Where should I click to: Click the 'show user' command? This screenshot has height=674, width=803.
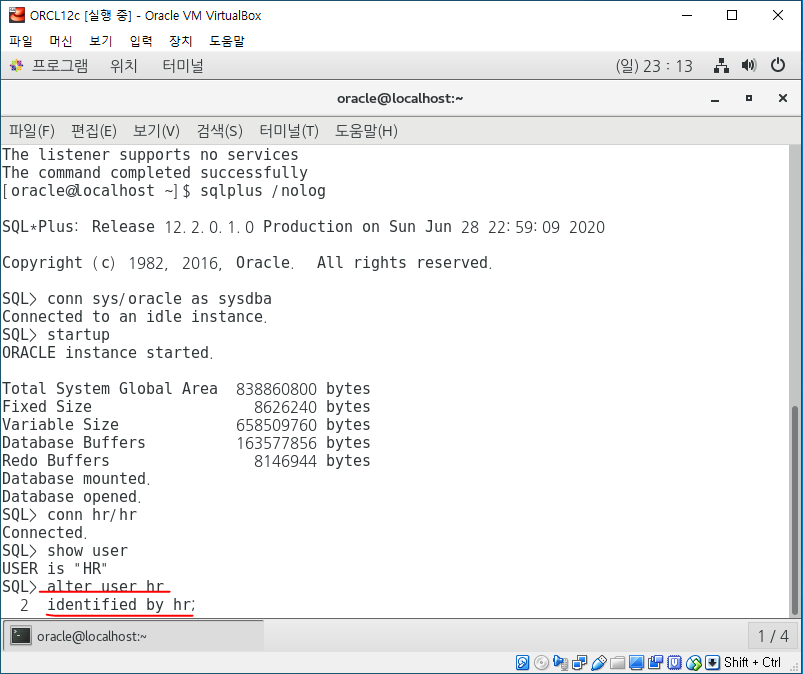pos(88,551)
